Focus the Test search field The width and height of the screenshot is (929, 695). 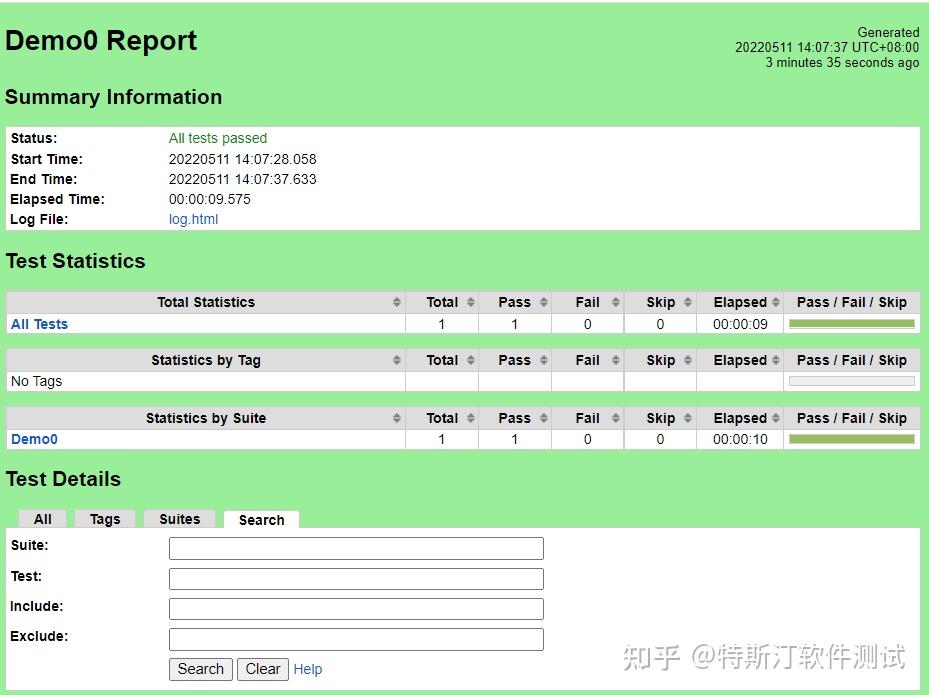356,579
